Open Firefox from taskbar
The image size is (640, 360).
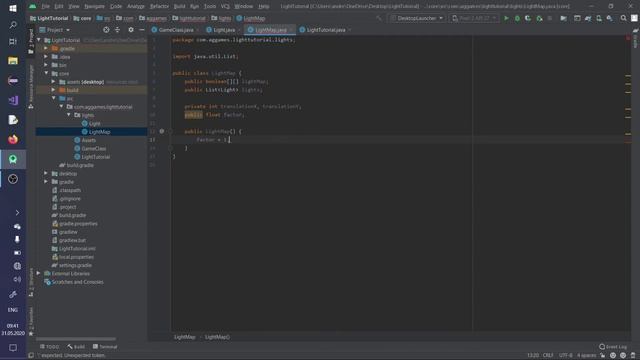[x=13, y=140]
